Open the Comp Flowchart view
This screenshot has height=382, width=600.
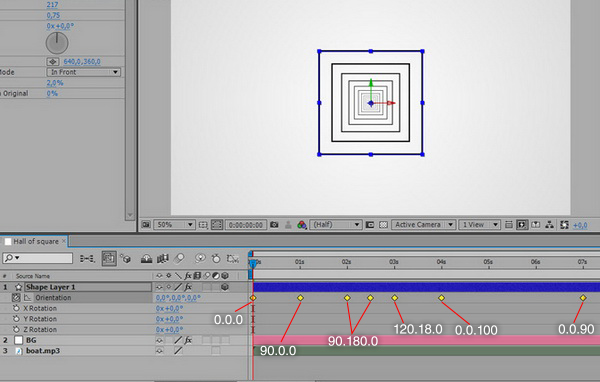pos(549,225)
